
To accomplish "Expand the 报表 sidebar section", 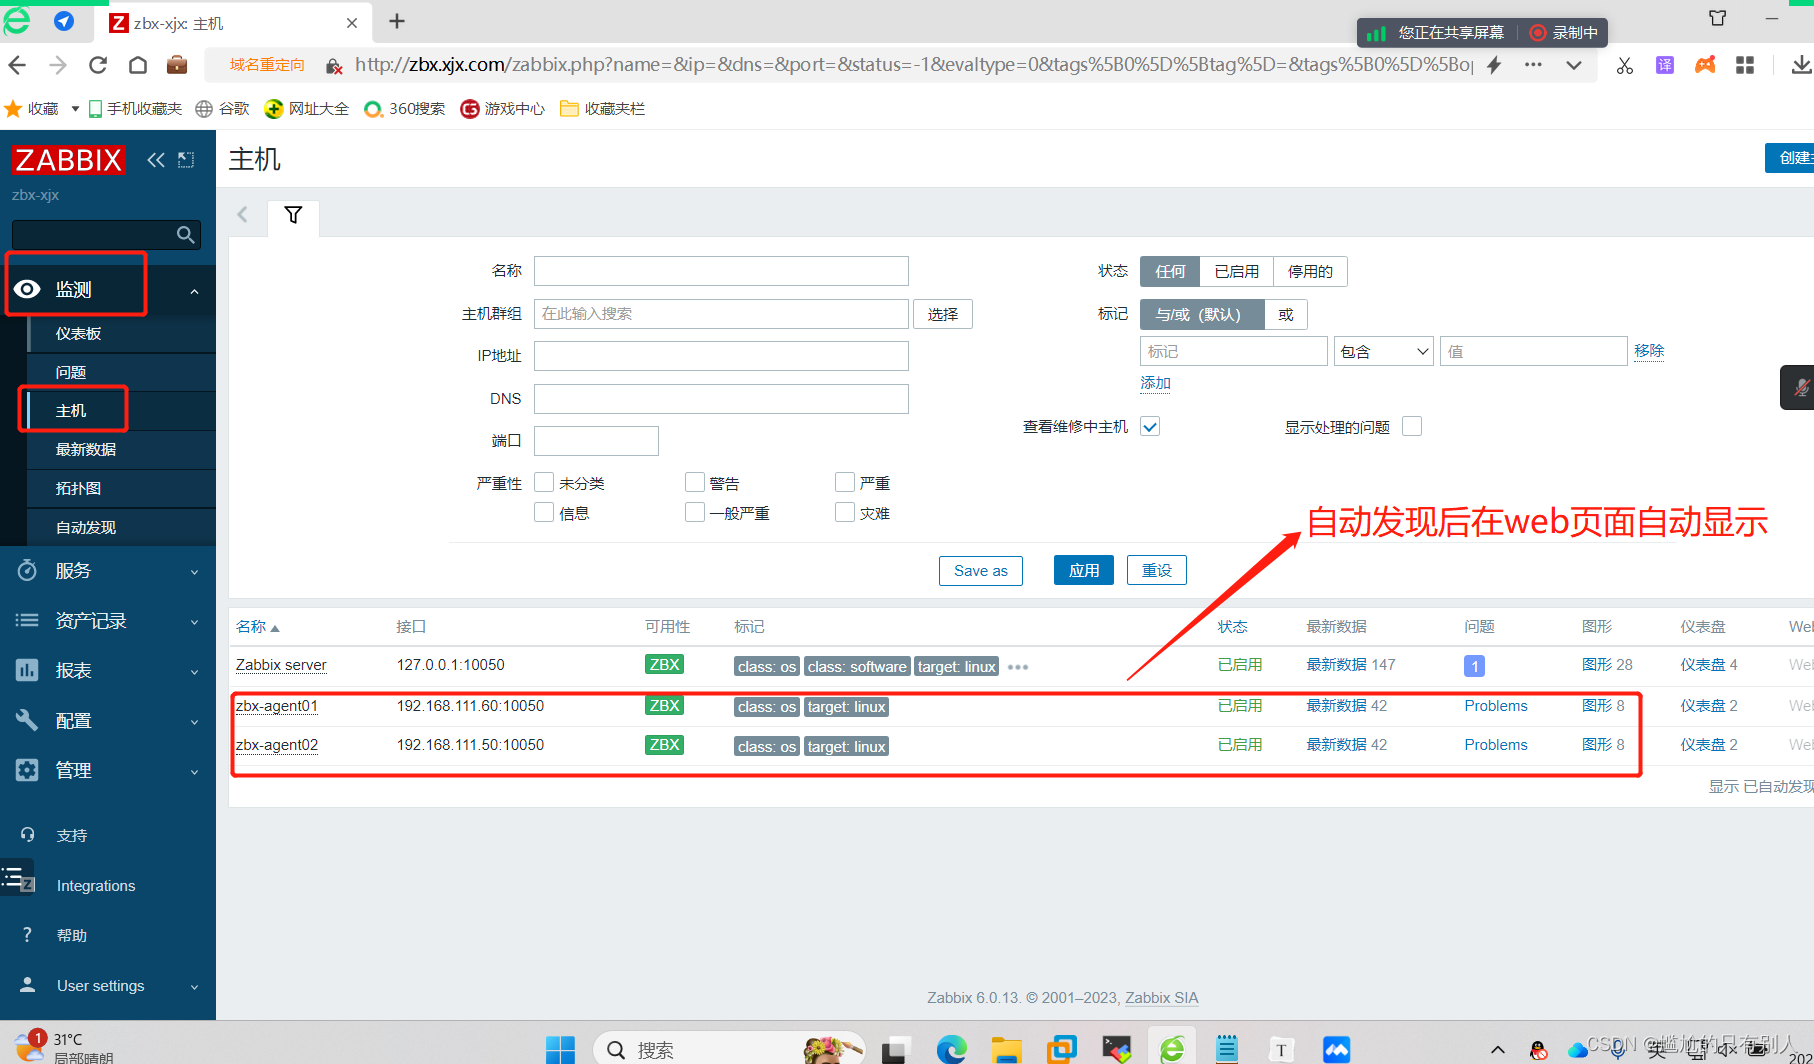I will 108,671.
